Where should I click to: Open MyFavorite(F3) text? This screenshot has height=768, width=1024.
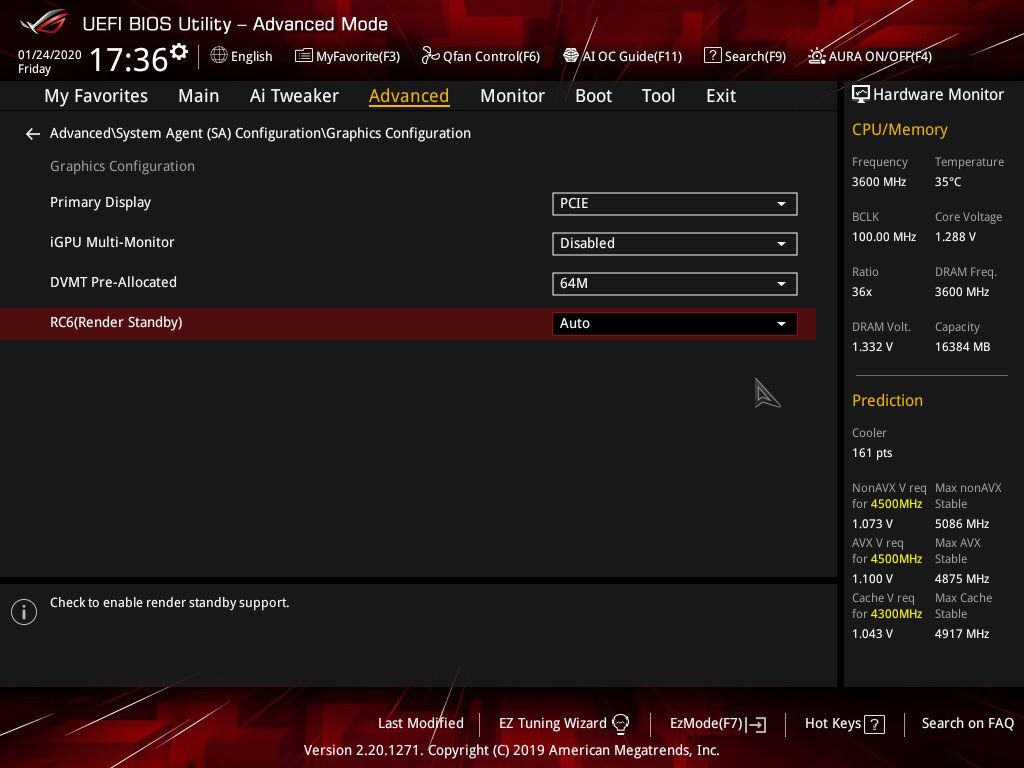point(358,56)
